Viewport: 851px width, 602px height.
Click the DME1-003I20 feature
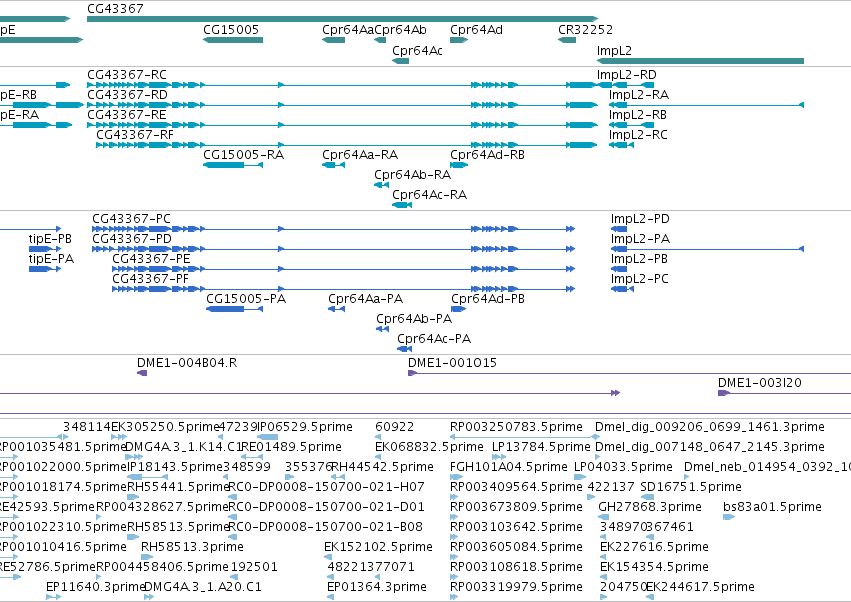pyautogui.click(x=784, y=393)
